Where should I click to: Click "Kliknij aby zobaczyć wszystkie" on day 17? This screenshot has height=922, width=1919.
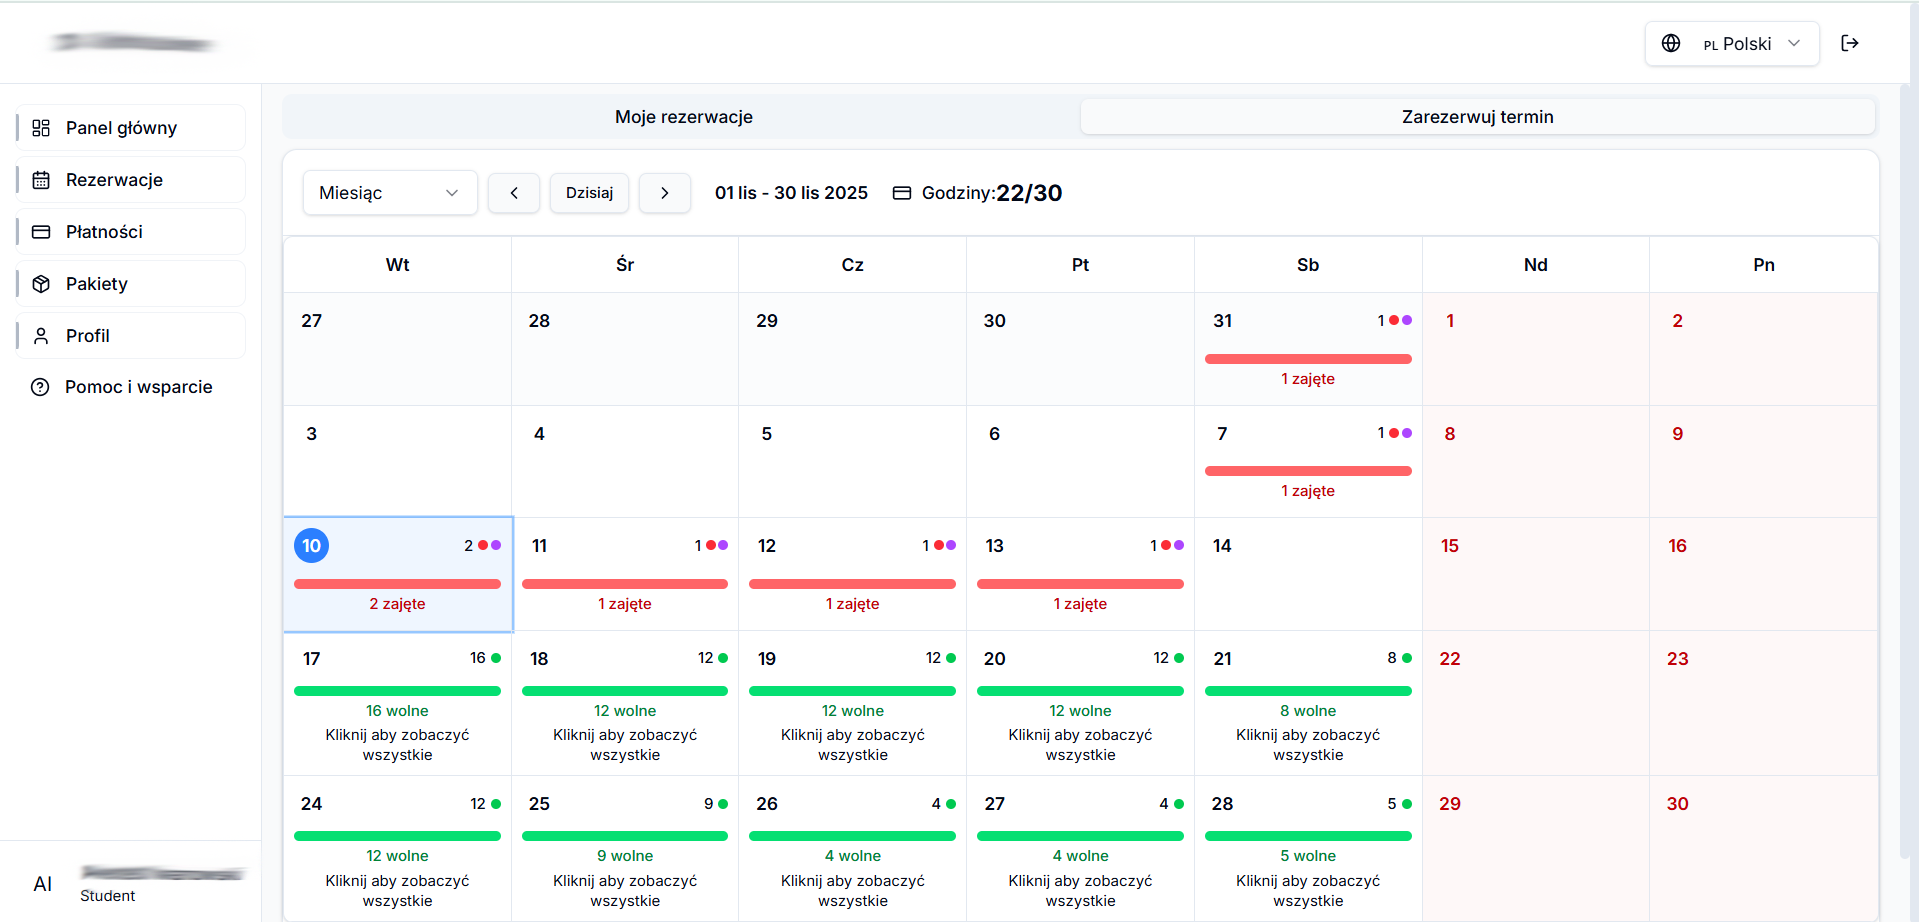pyautogui.click(x=397, y=745)
